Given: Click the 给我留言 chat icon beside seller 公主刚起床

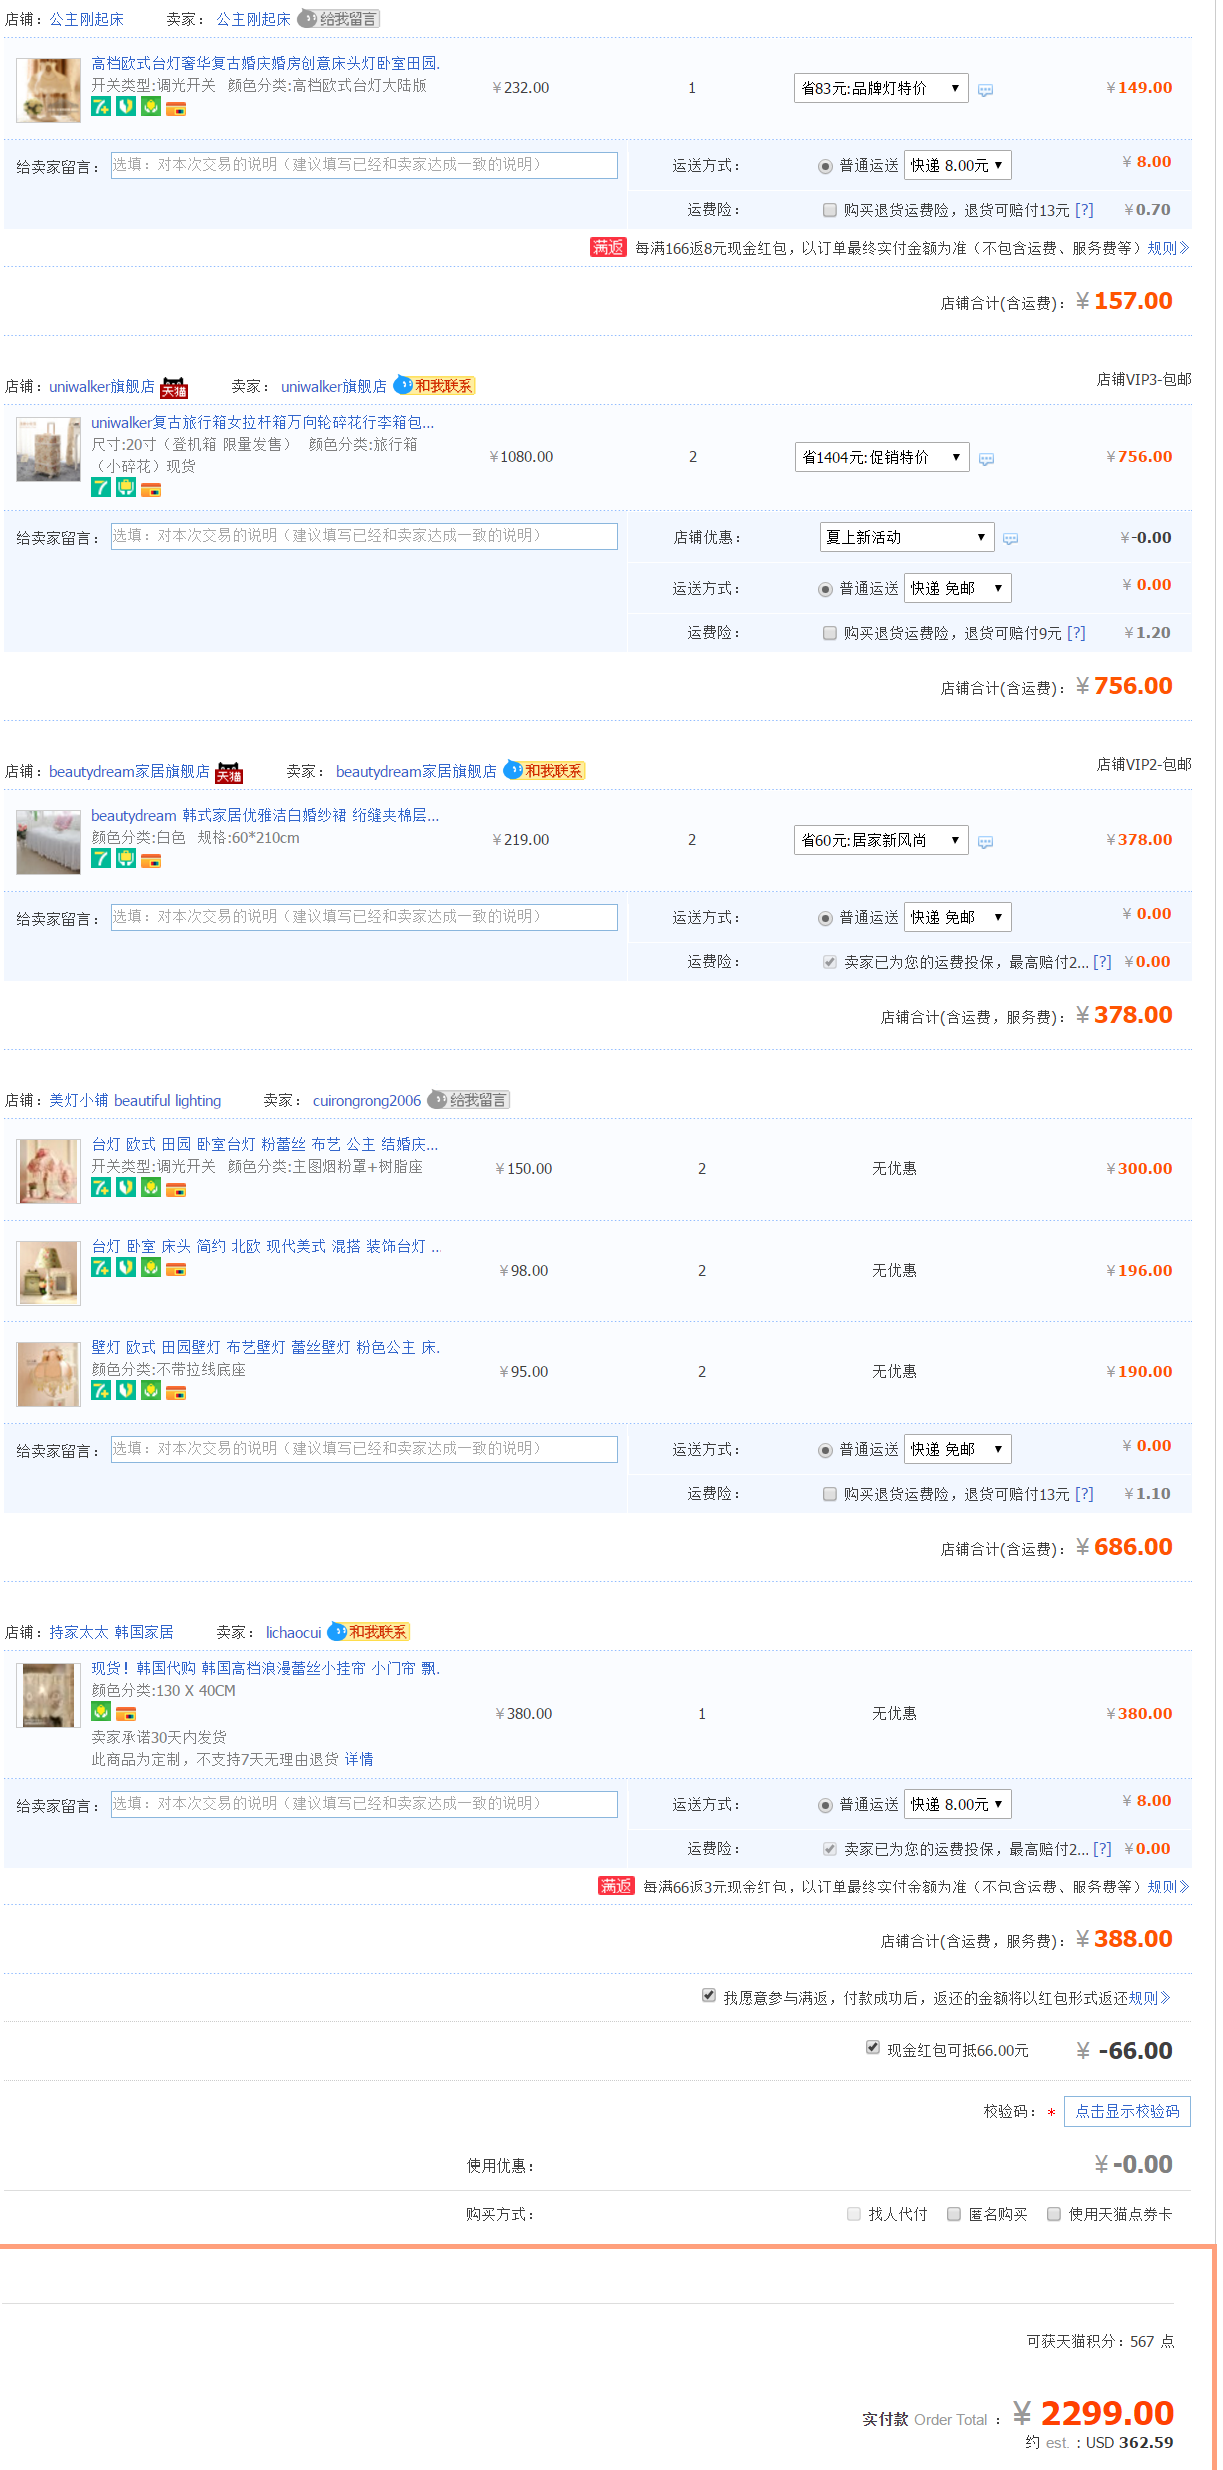Looking at the screenshot, I should click(x=339, y=19).
